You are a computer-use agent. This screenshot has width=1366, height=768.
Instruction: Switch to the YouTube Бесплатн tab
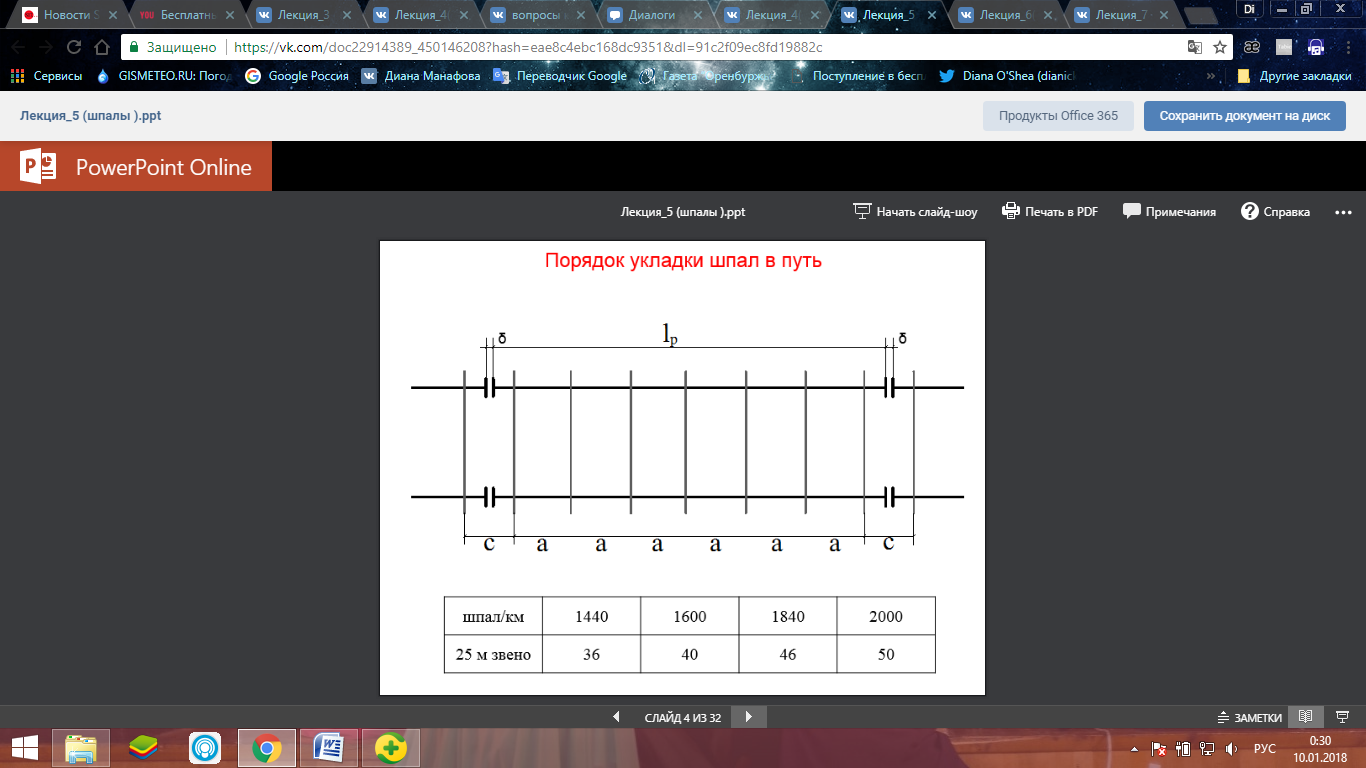coord(186,14)
